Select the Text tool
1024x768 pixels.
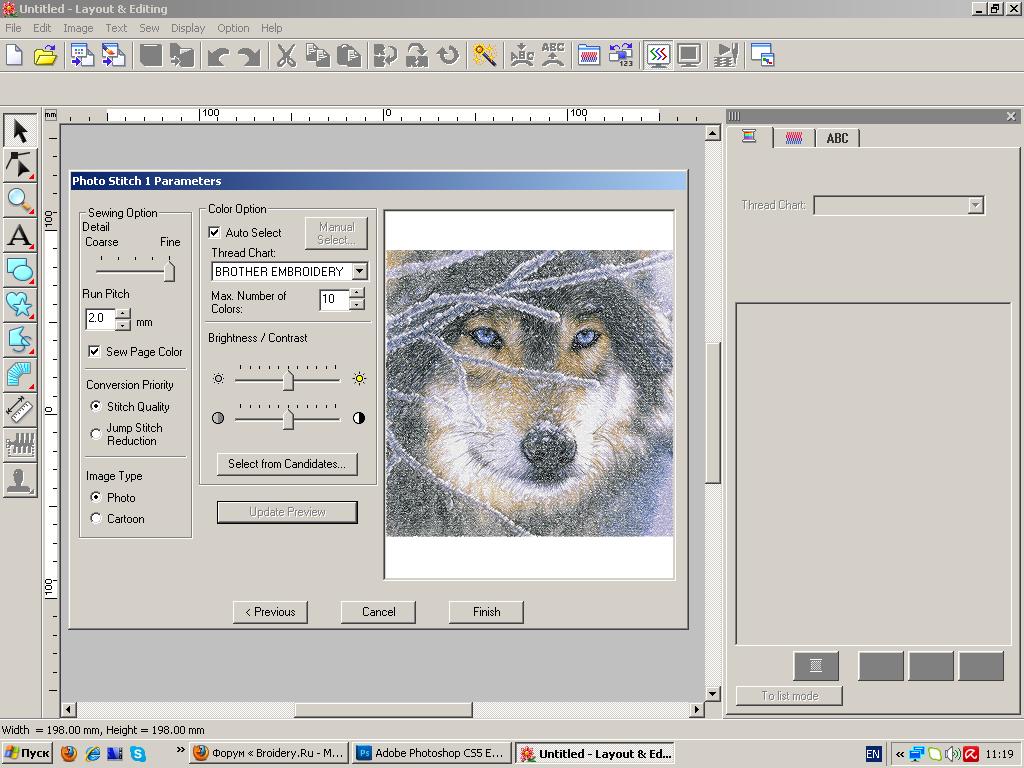pos(20,236)
